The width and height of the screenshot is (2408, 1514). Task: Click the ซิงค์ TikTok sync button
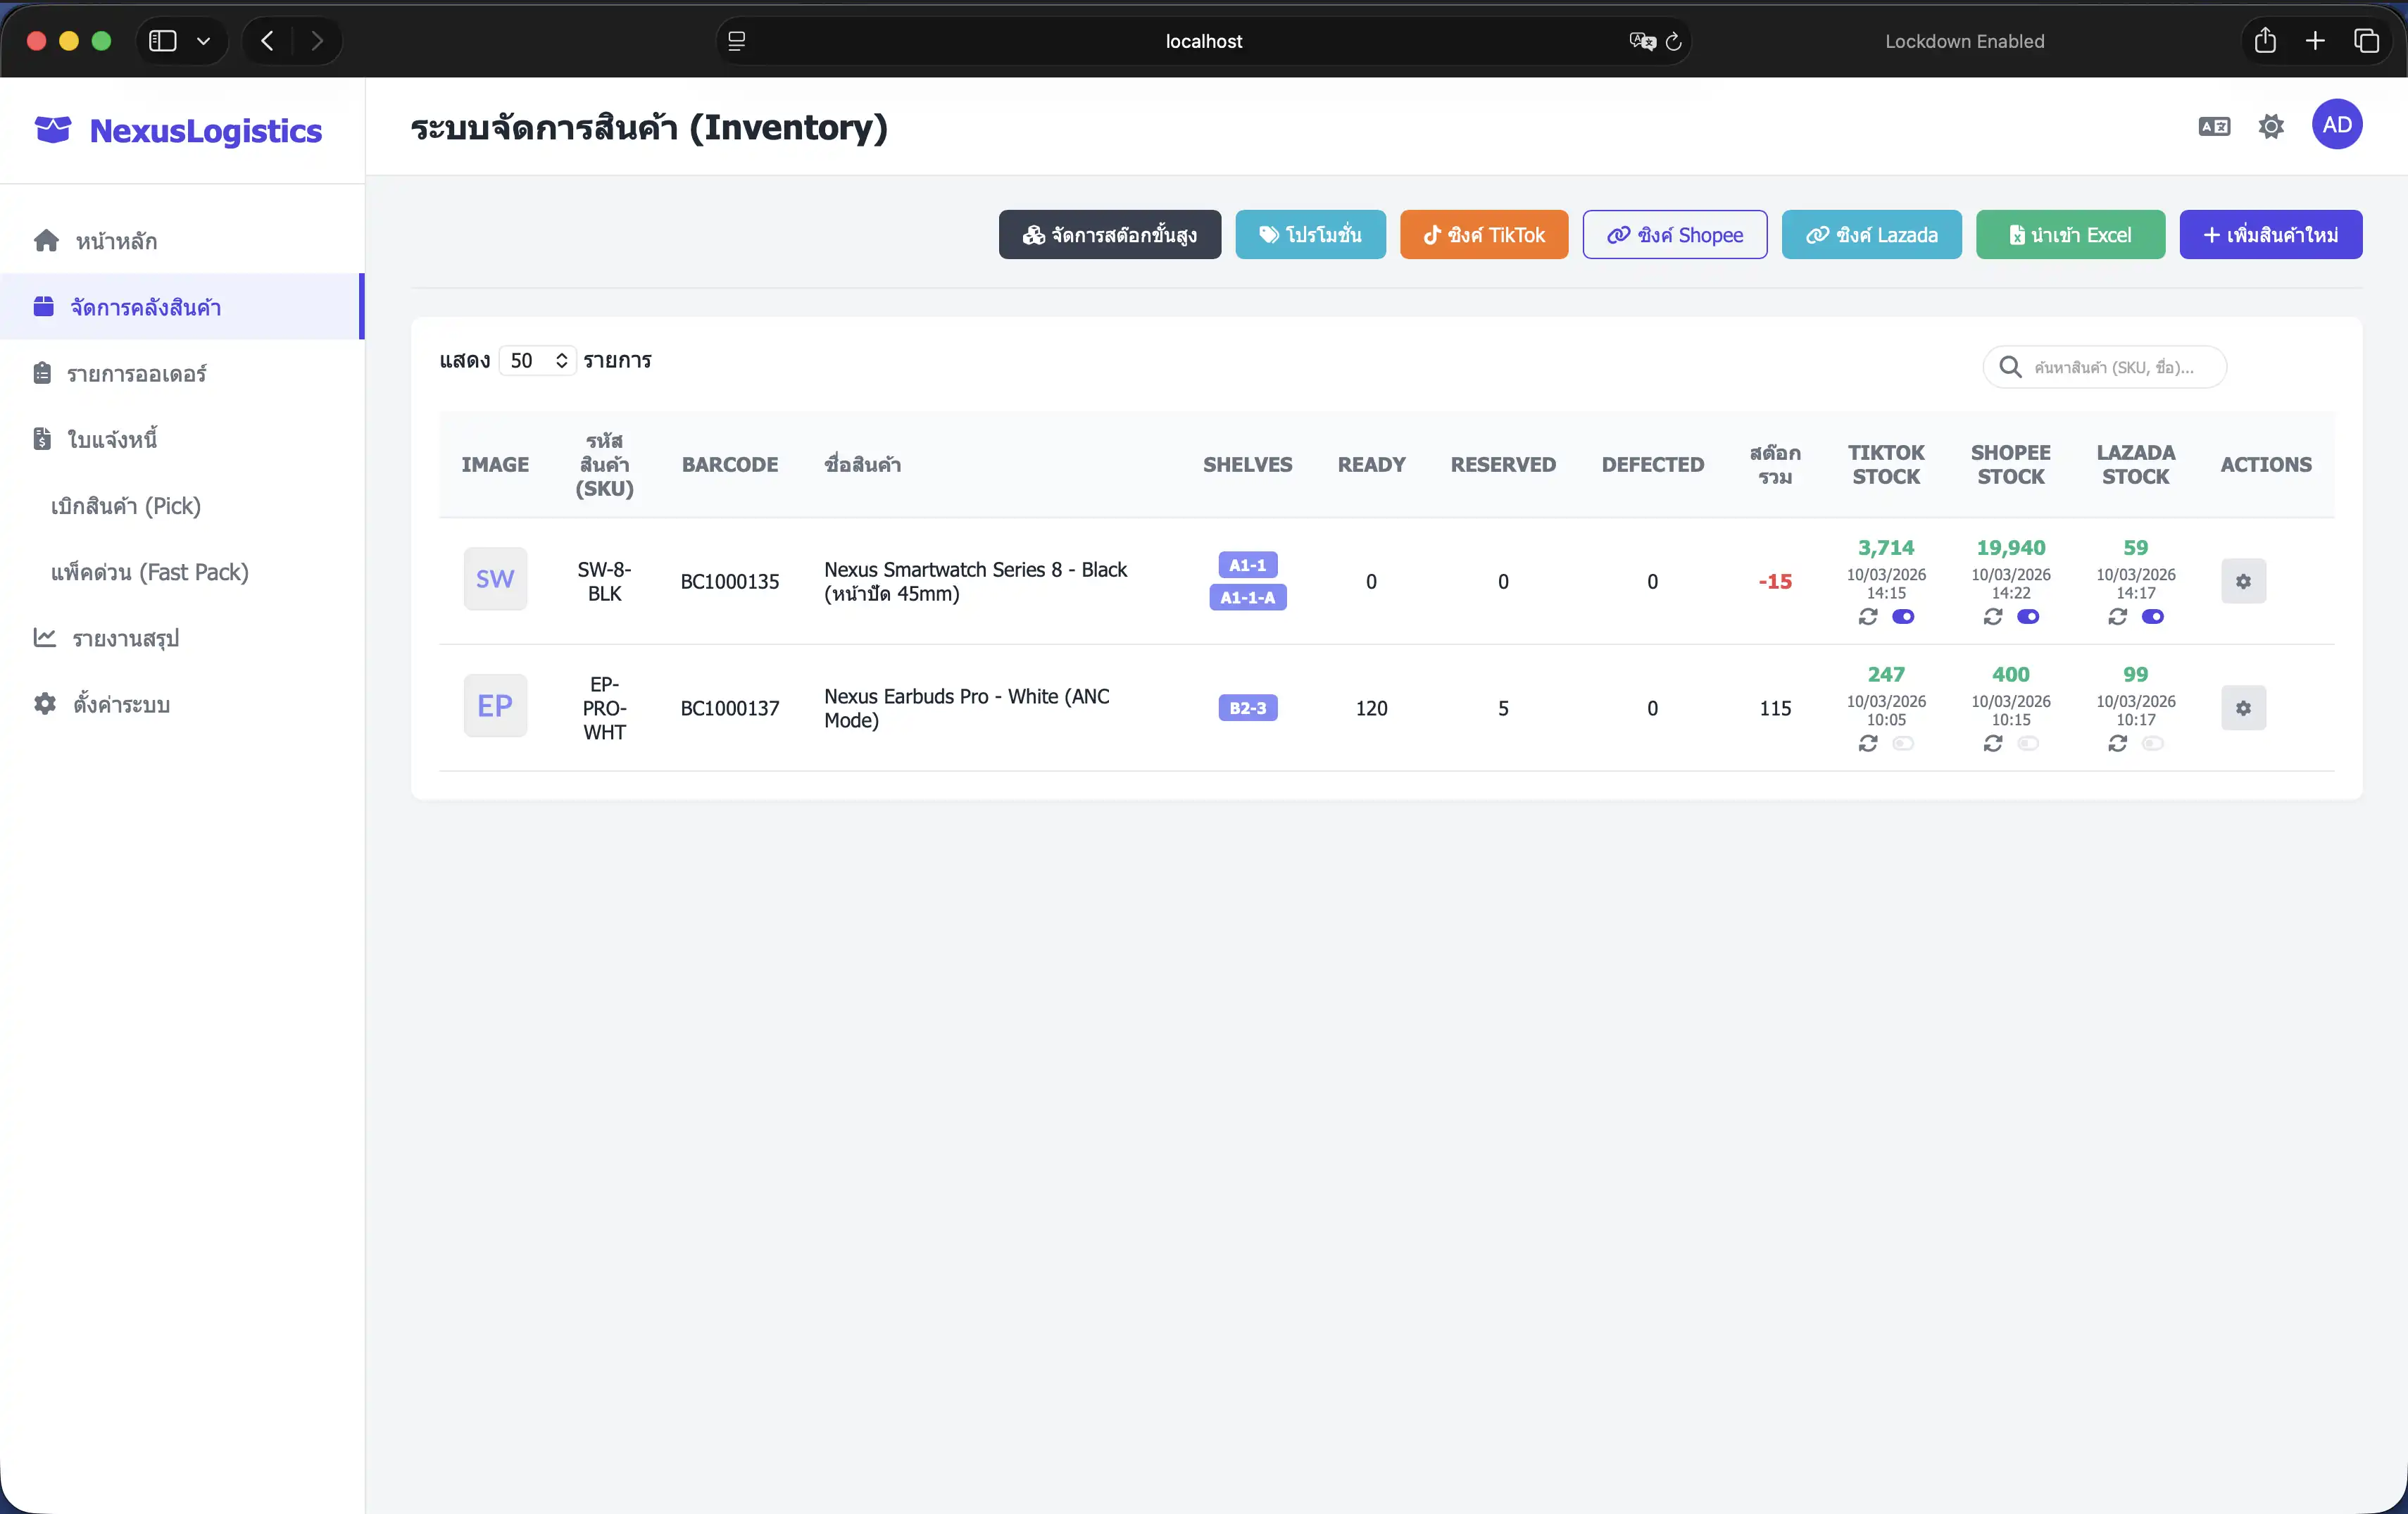(1483, 235)
